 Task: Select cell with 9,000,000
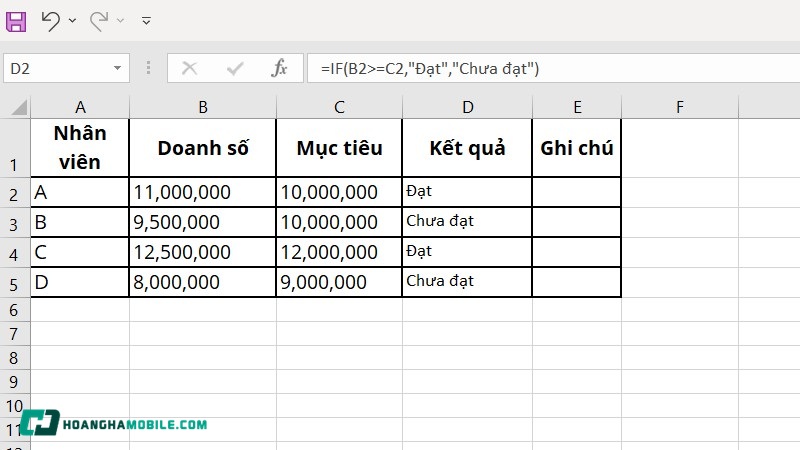(x=339, y=282)
